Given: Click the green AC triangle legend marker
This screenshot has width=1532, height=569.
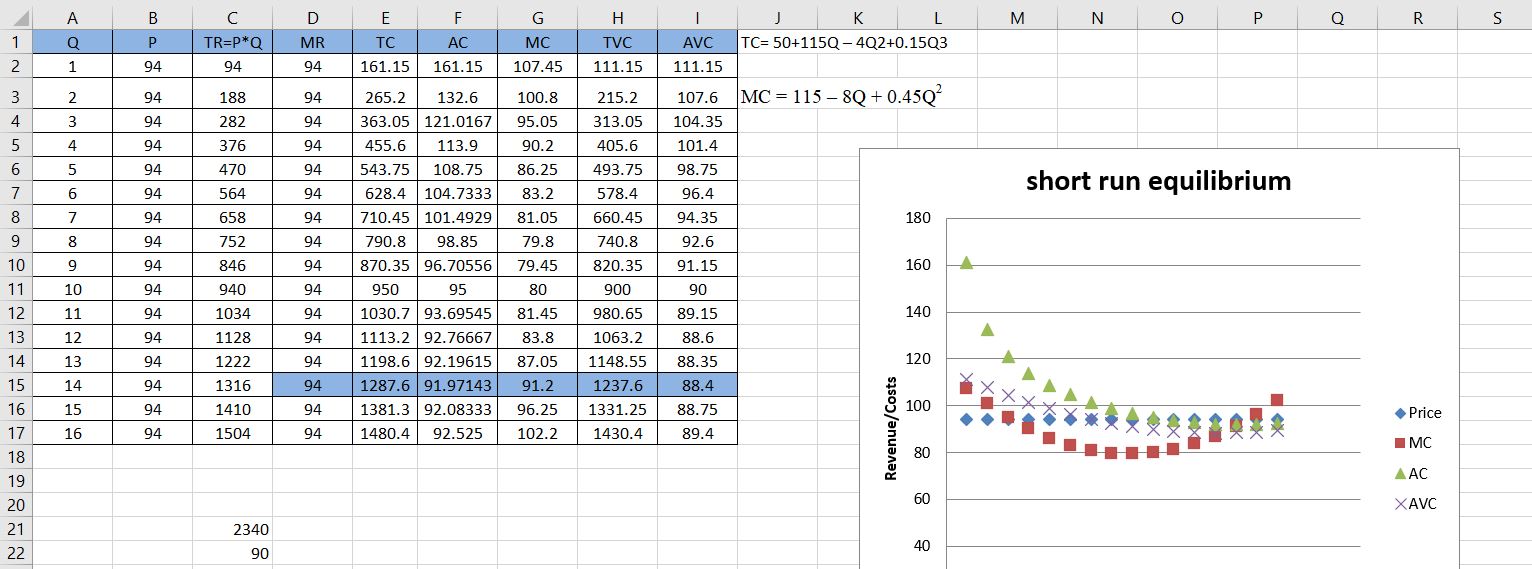Looking at the screenshot, I should pos(1400,474).
